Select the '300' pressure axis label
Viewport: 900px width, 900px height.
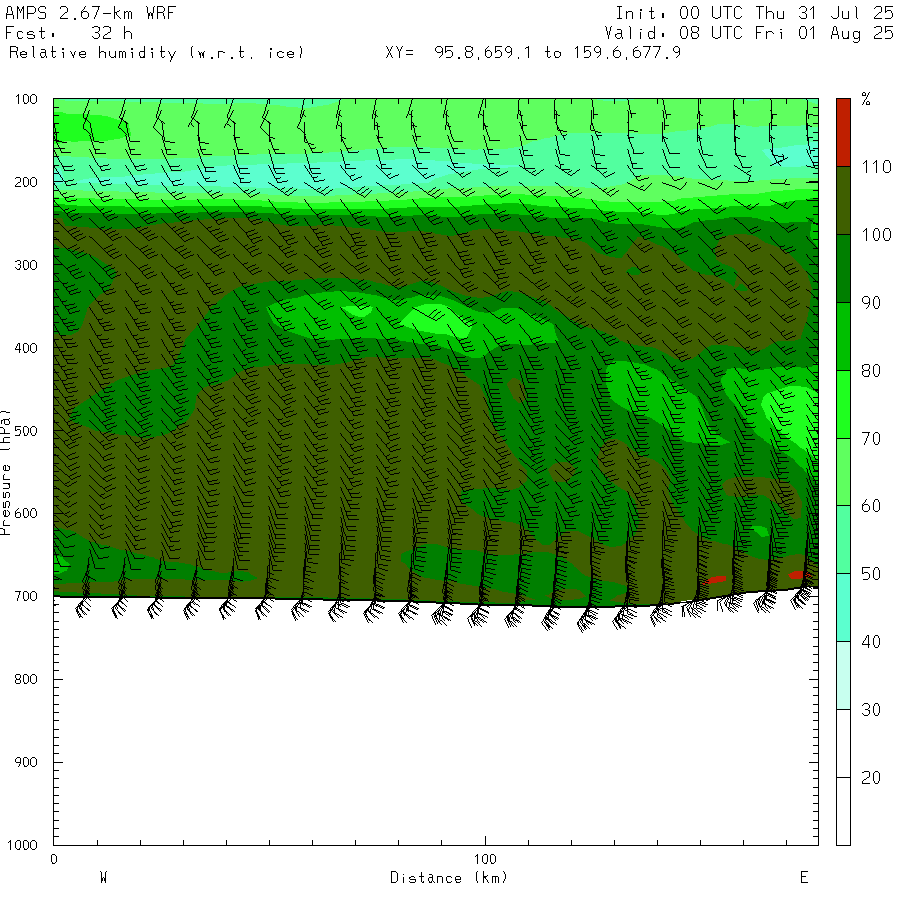[x=26, y=265]
